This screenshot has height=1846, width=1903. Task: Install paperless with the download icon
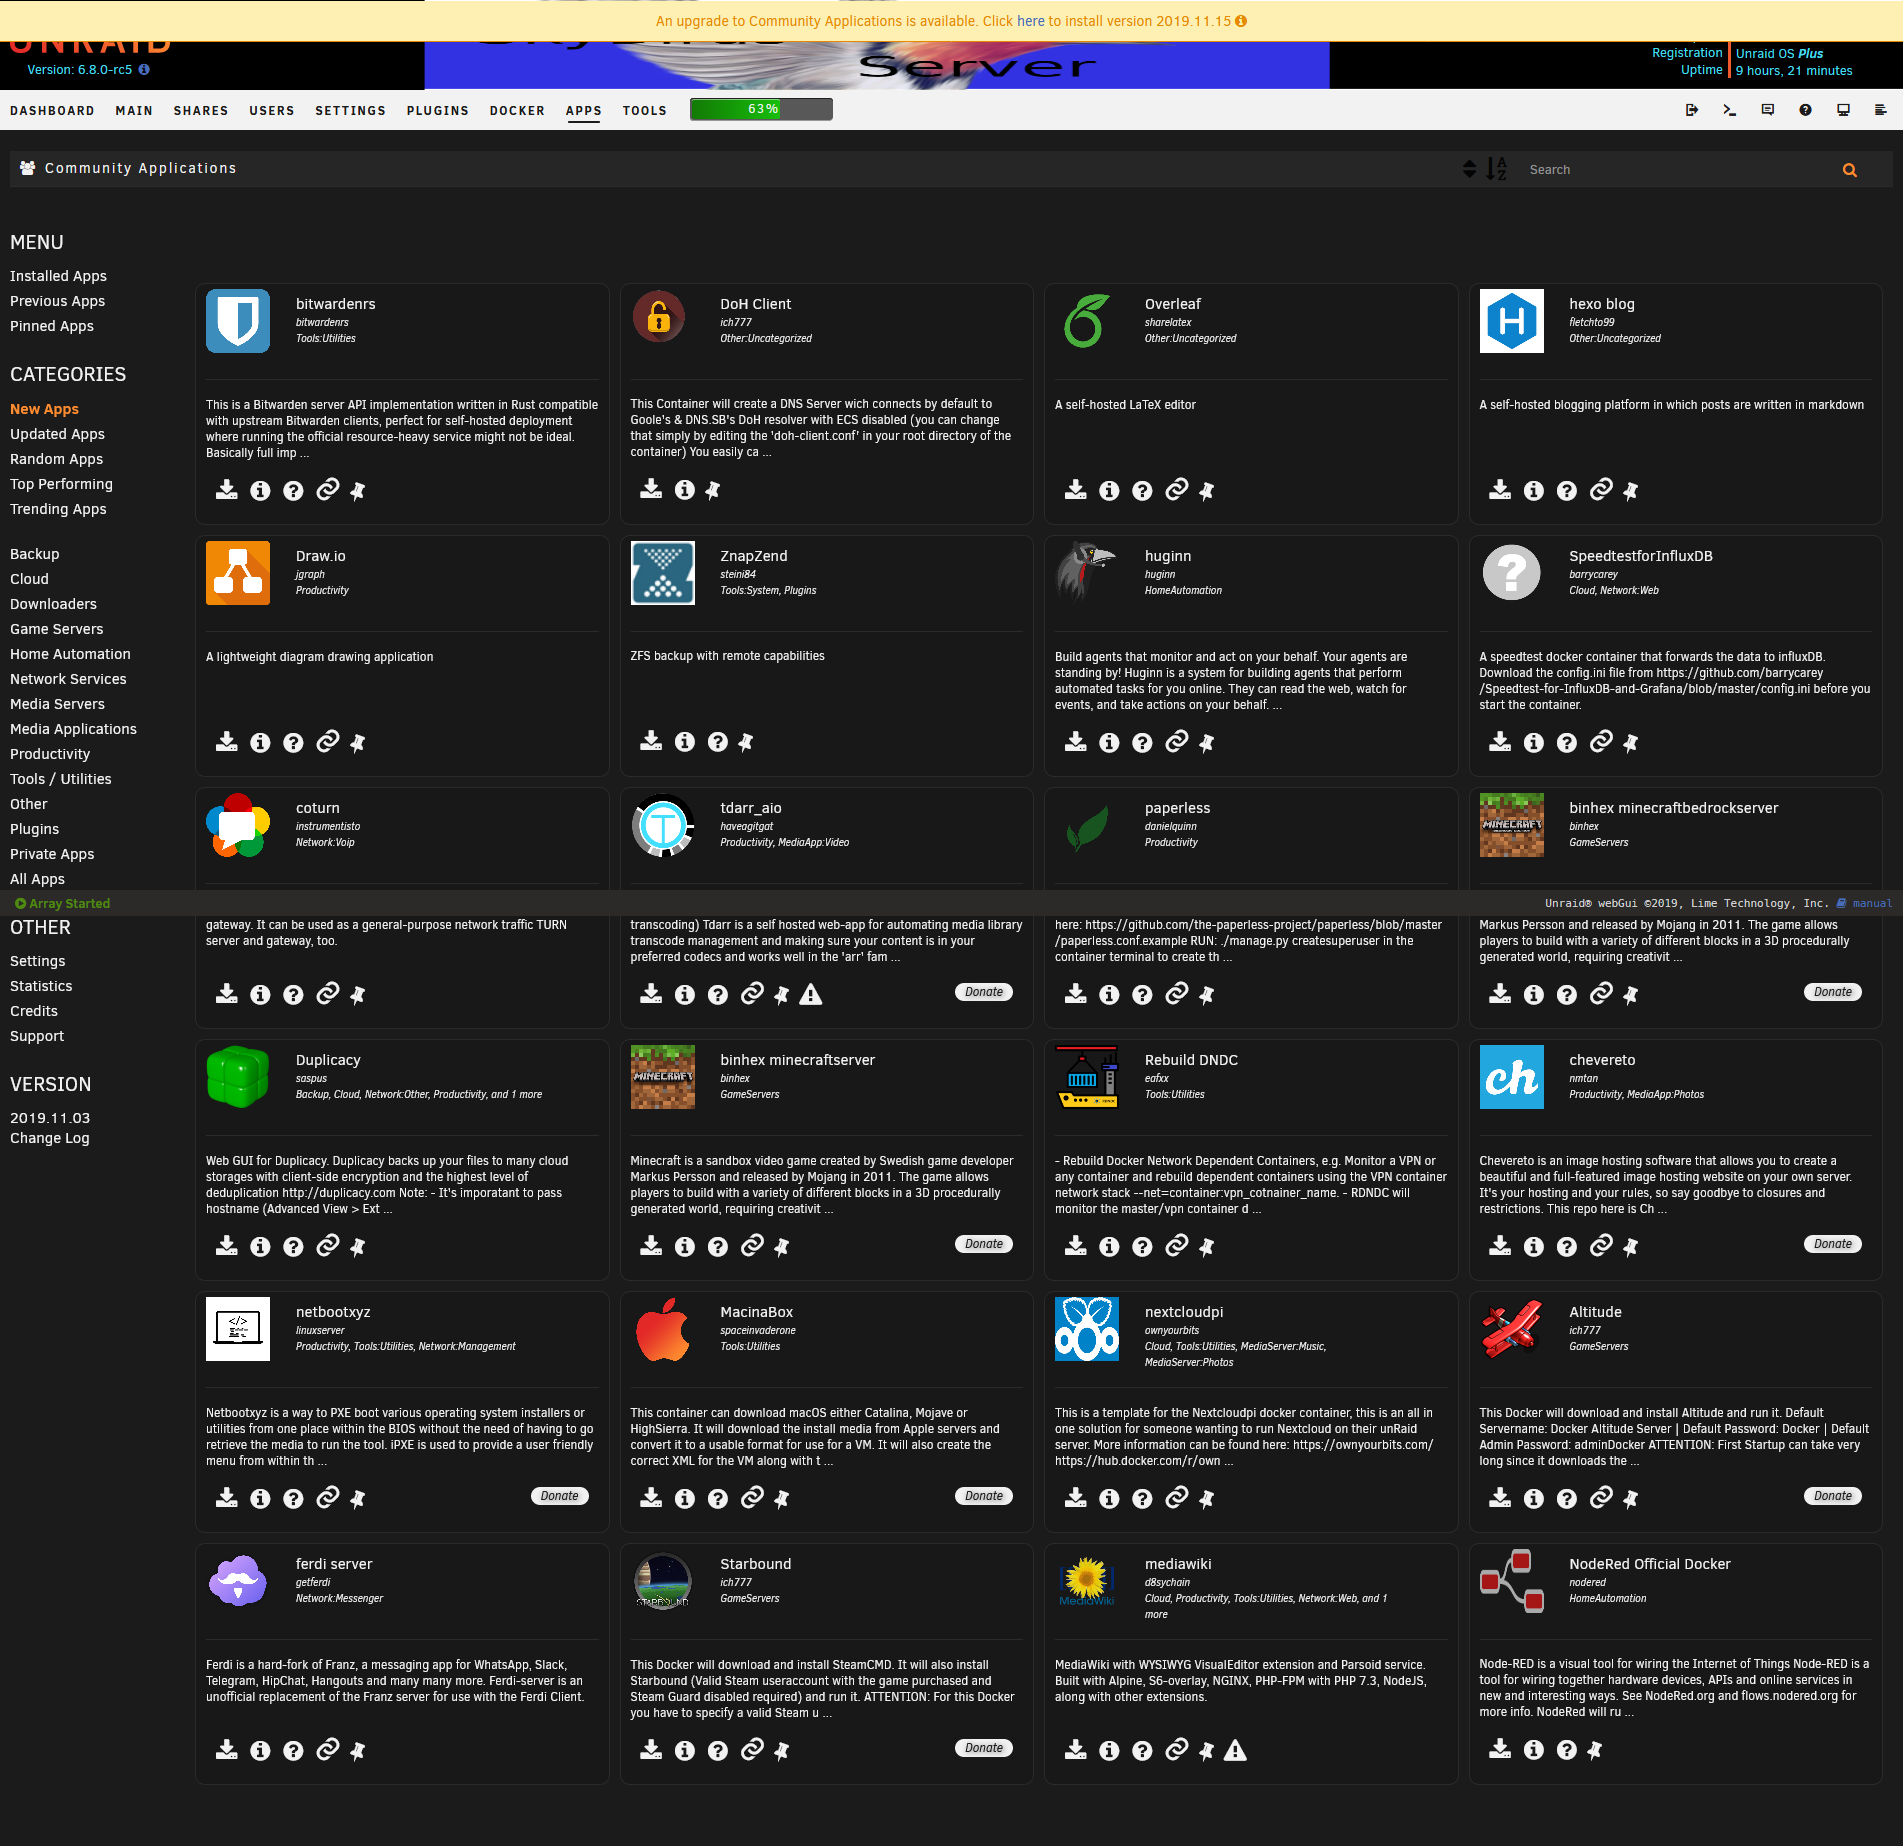tap(1076, 994)
